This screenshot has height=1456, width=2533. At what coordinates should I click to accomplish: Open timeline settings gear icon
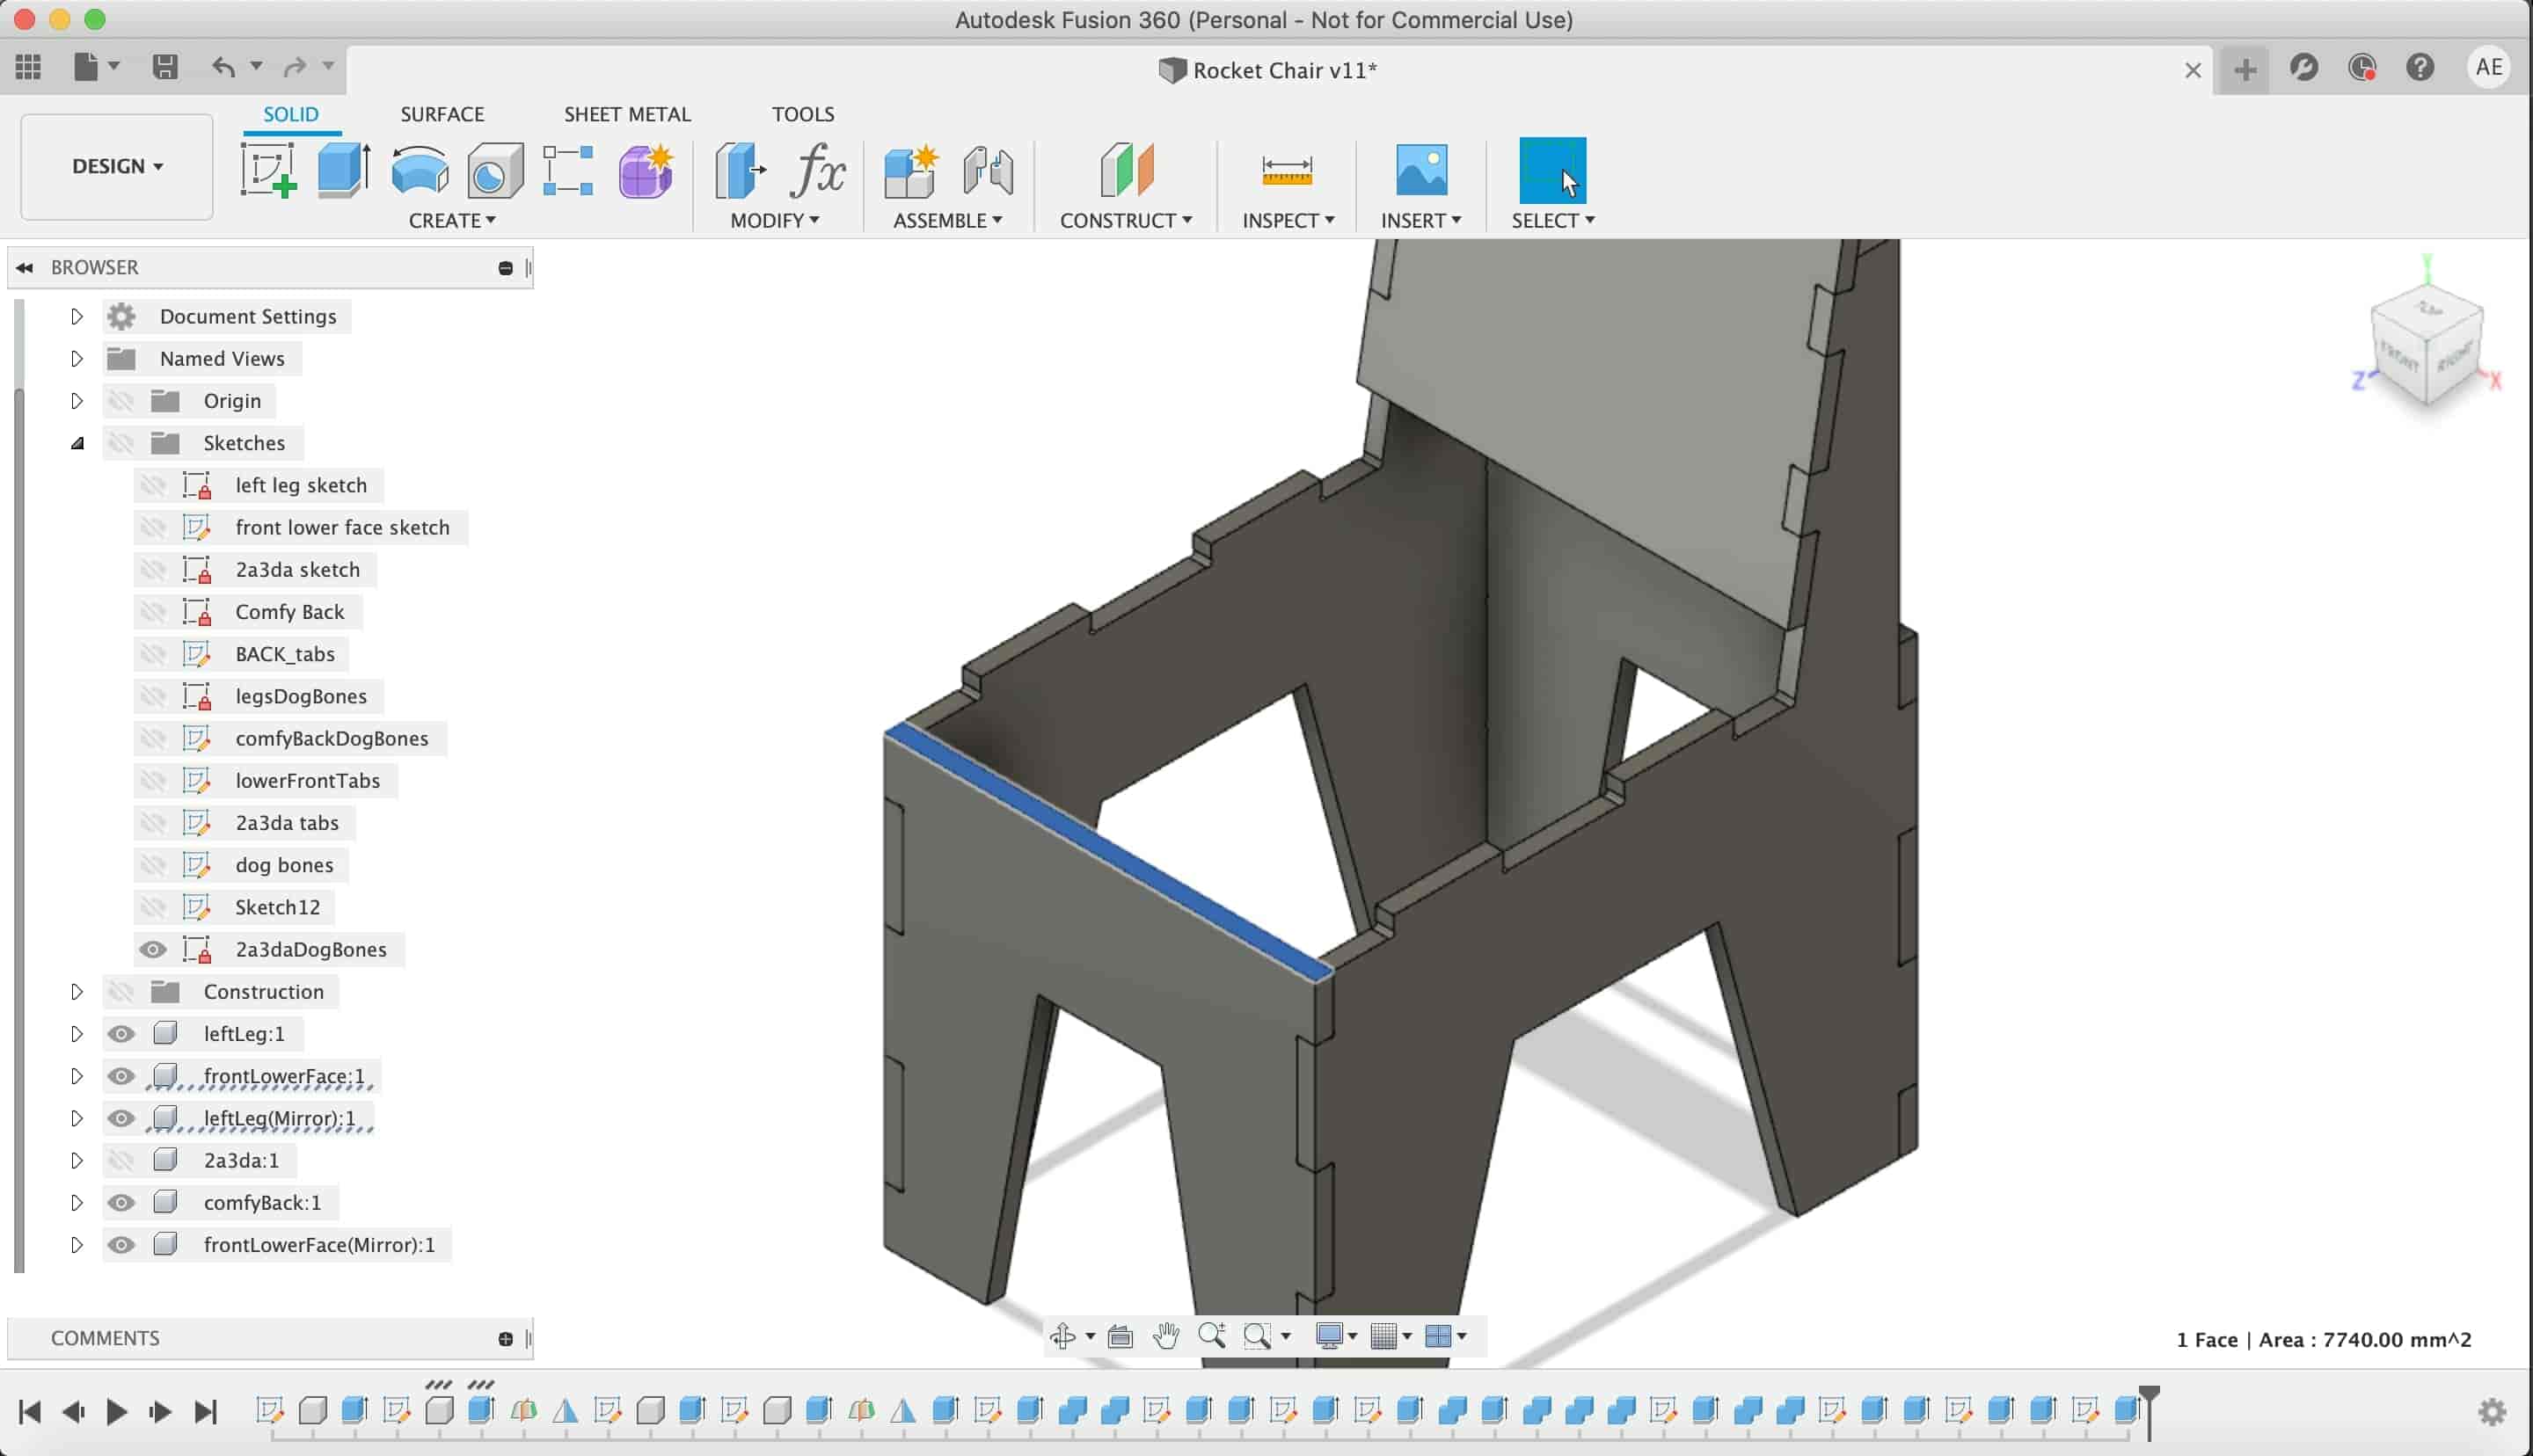(x=2492, y=1412)
